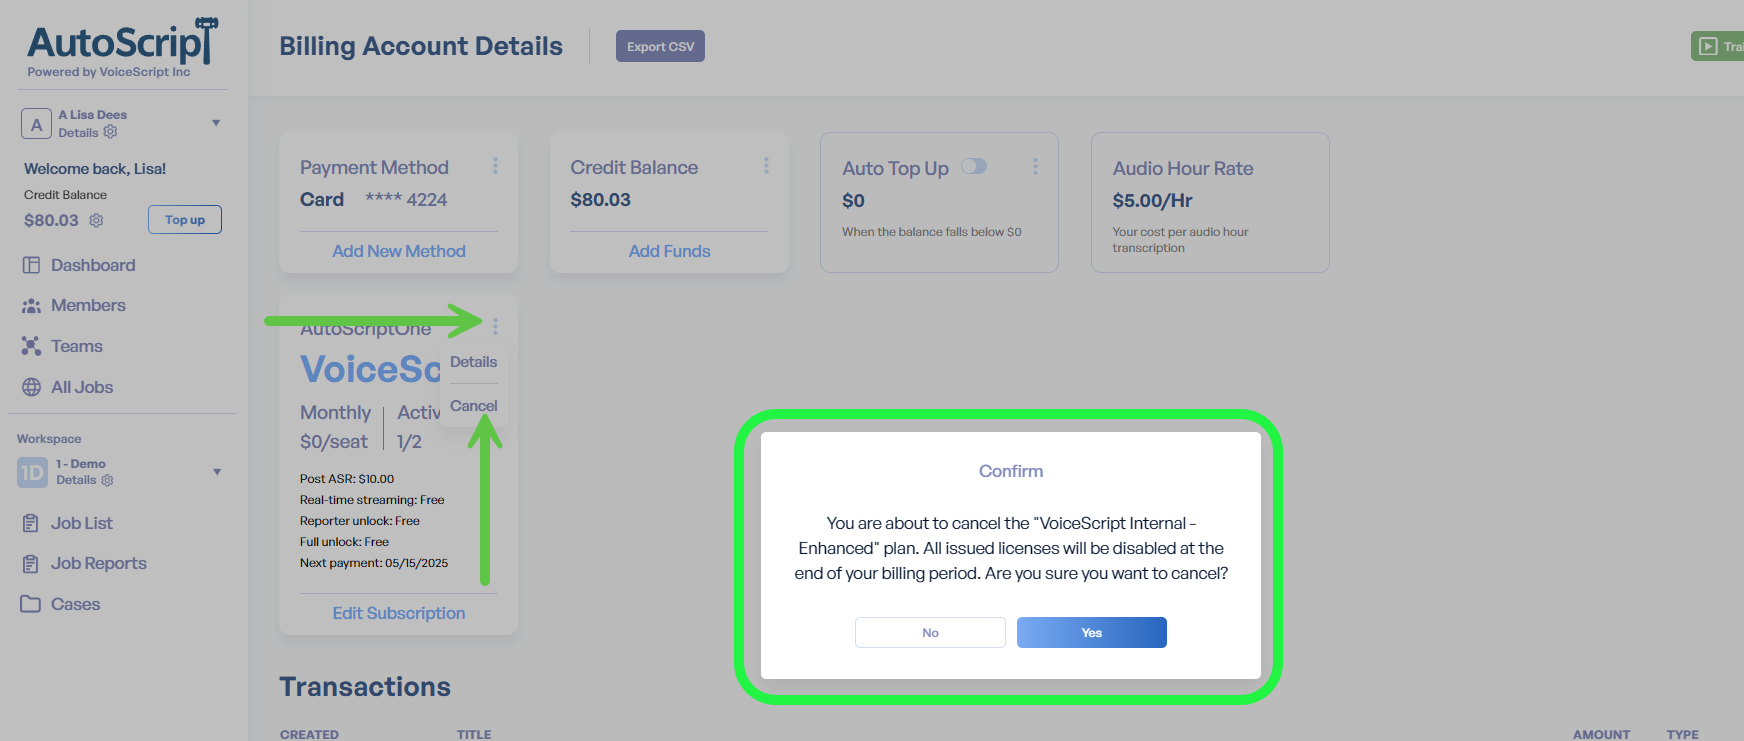Open the Members icon in sidebar
The width and height of the screenshot is (1744, 741).
[x=31, y=306]
